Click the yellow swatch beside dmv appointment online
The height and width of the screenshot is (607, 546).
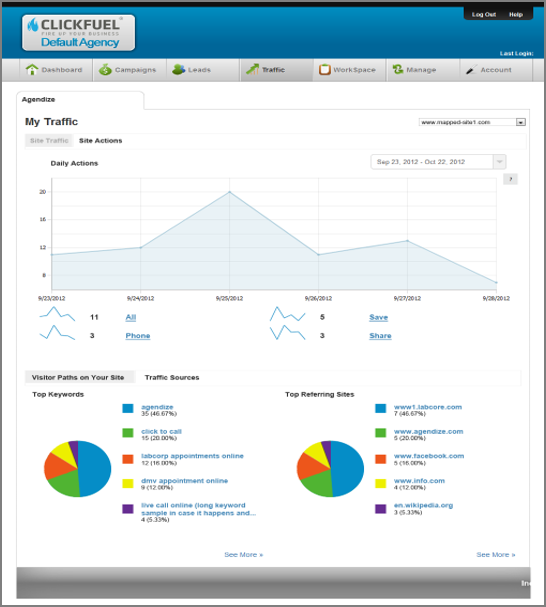pos(128,484)
